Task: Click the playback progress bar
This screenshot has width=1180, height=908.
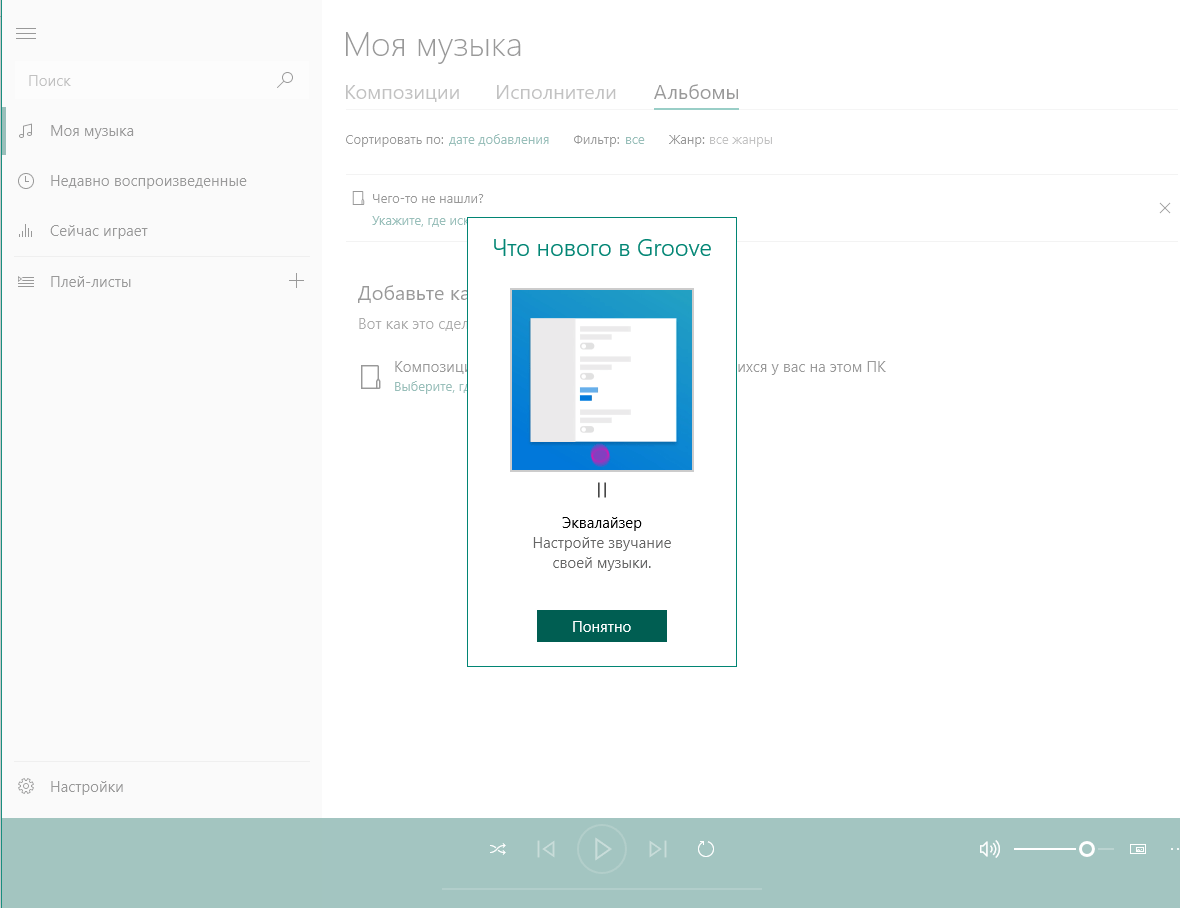Action: 601,888
